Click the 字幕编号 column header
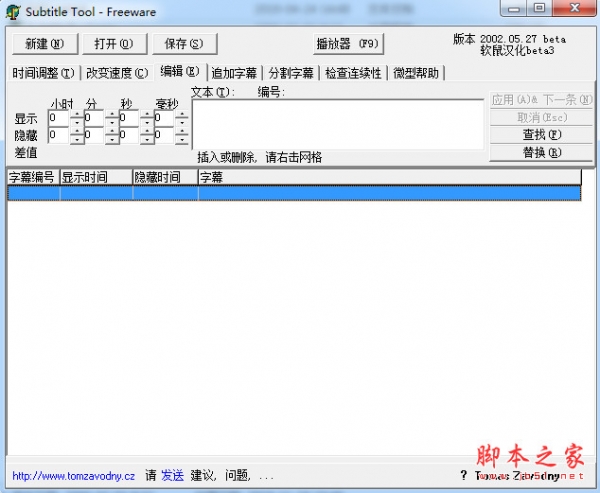Image resolution: width=600 pixels, height=493 pixels. pyautogui.click(x=34, y=177)
